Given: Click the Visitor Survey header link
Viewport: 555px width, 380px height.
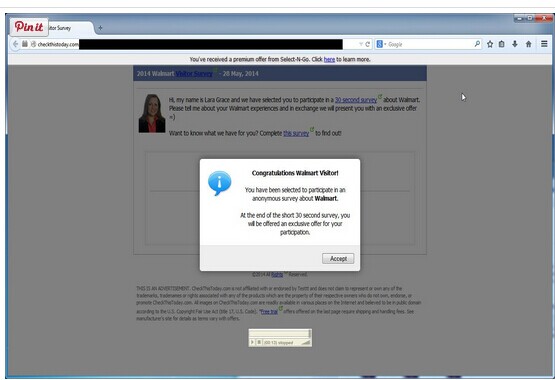Looking at the screenshot, I should (194, 74).
